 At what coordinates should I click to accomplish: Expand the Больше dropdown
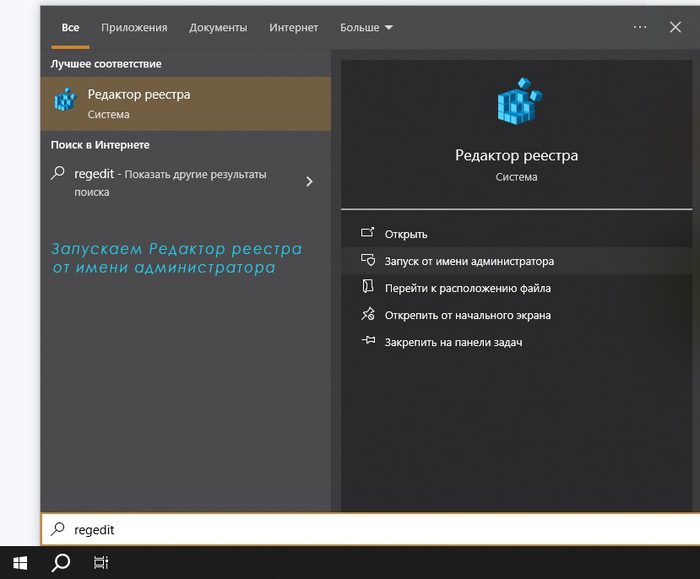point(366,28)
